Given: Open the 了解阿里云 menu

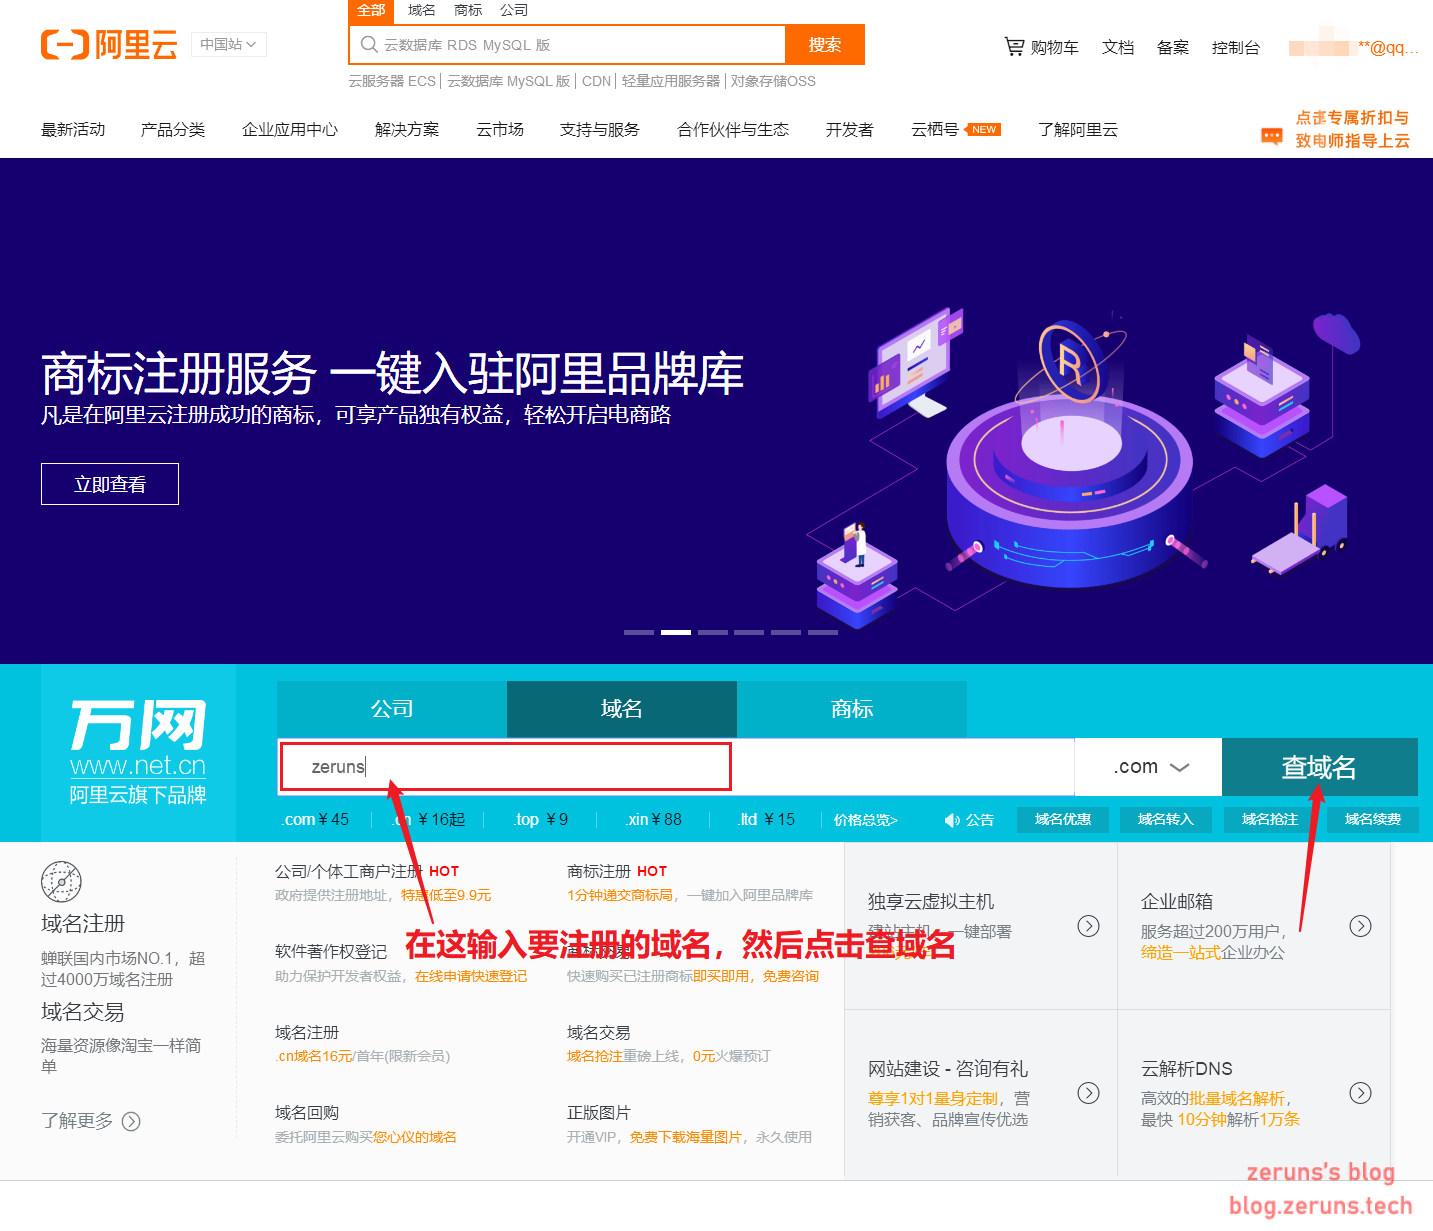Looking at the screenshot, I should [x=1078, y=129].
